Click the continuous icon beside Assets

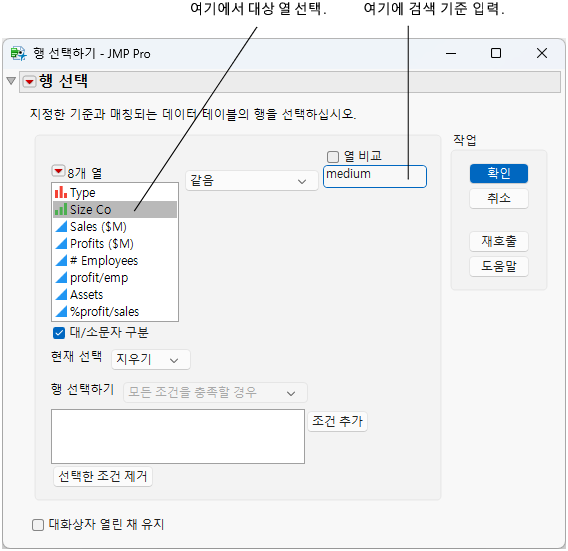tap(61, 295)
